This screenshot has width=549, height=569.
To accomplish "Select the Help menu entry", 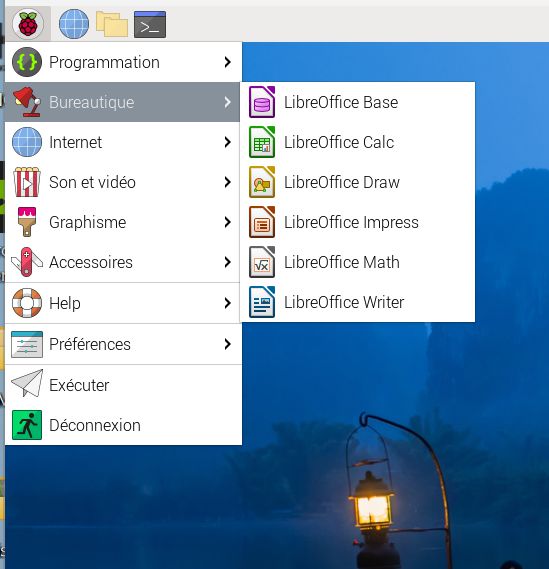I will (123, 303).
